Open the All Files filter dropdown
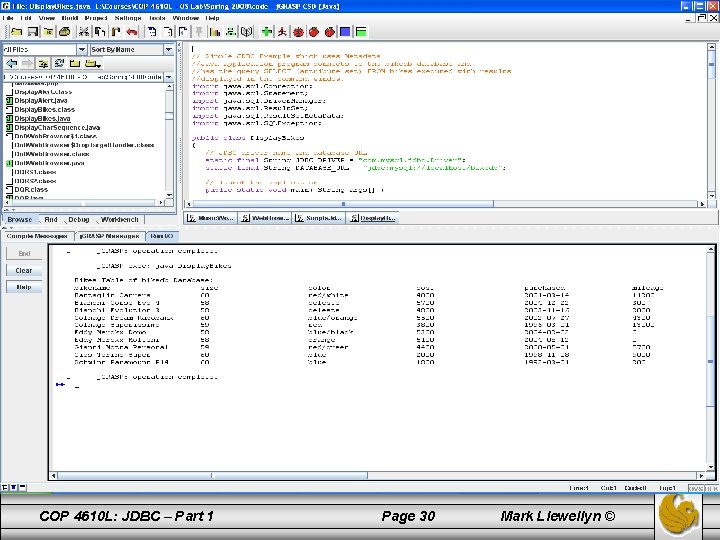 tap(82, 49)
